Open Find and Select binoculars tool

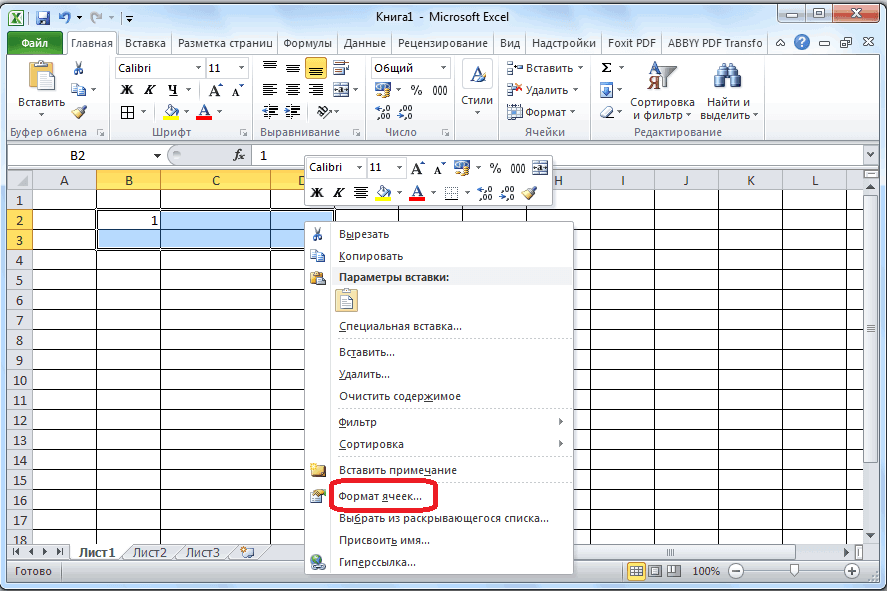click(727, 90)
